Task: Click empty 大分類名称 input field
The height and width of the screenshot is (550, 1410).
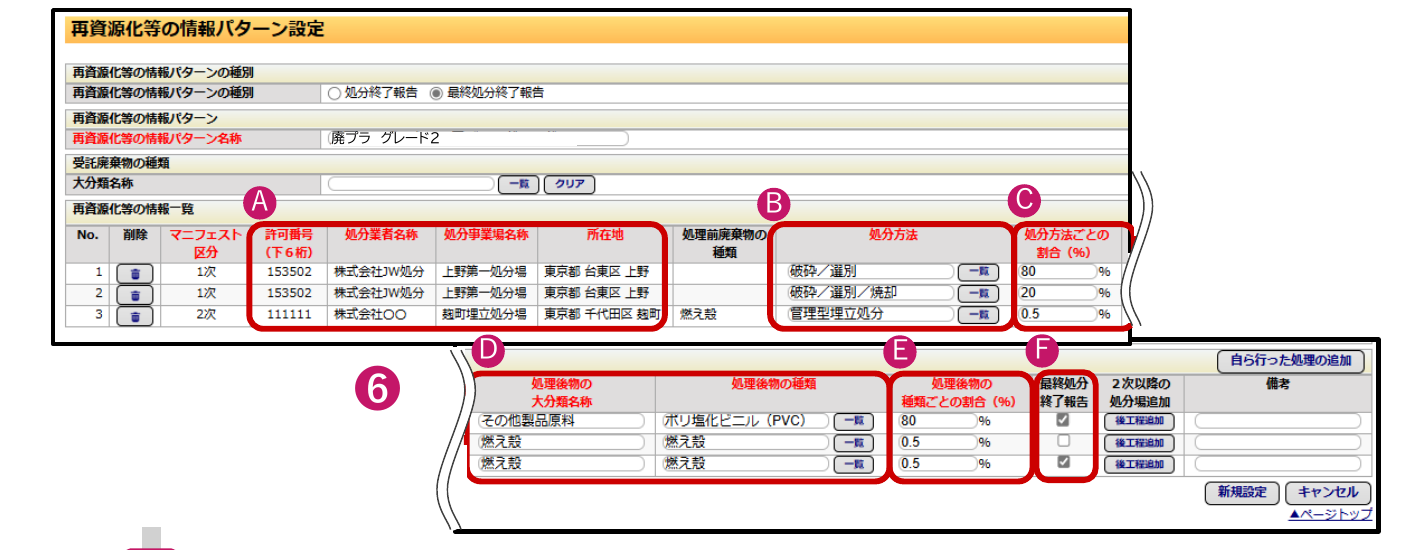Action: click(411, 184)
